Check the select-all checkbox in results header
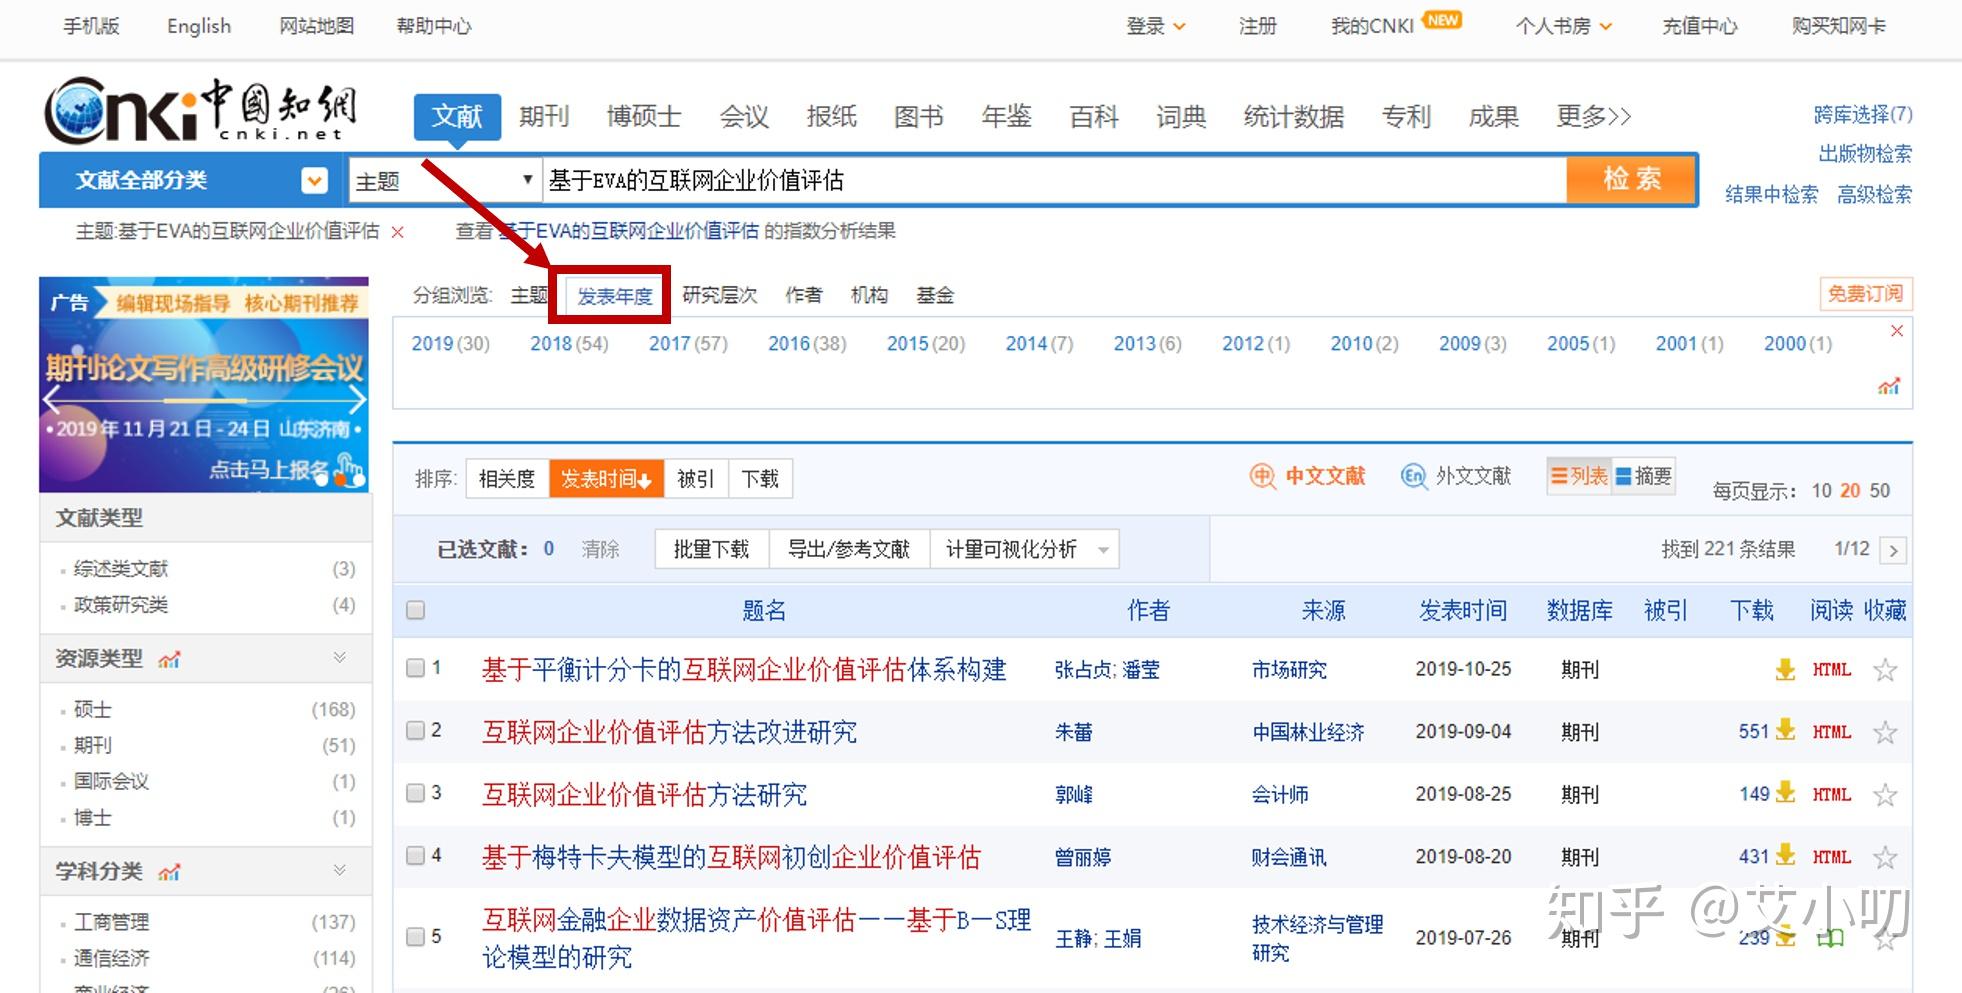Image resolution: width=1962 pixels, height=993 pixels. tap(415, 609)
